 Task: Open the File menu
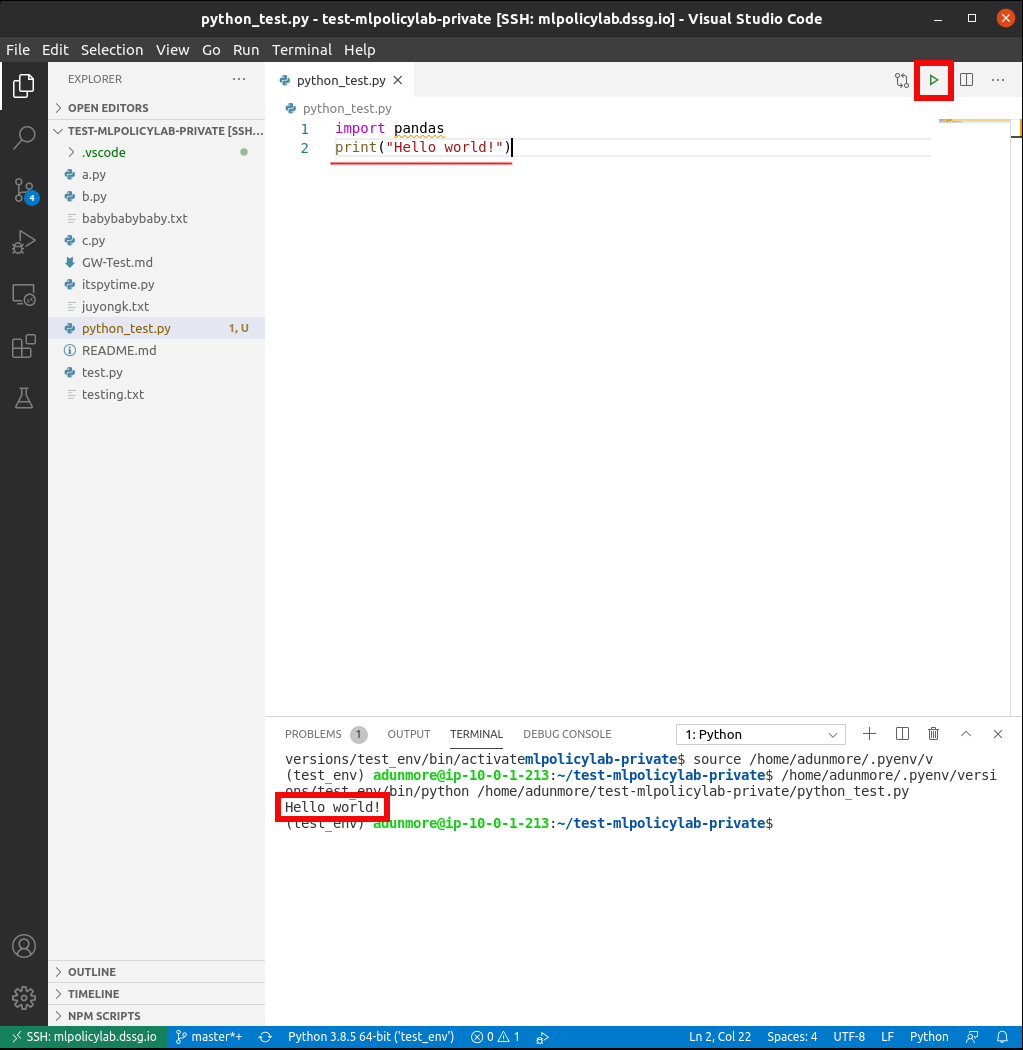click(18, 50)
